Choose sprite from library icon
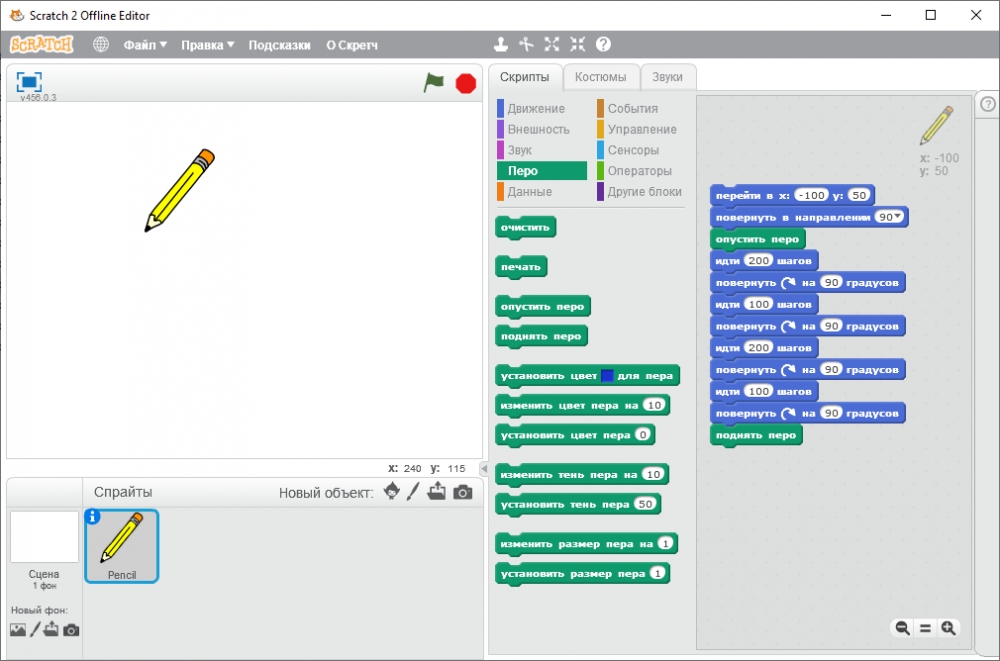The height and width of the screenshot is (661, 1000). tap(392, 491)
